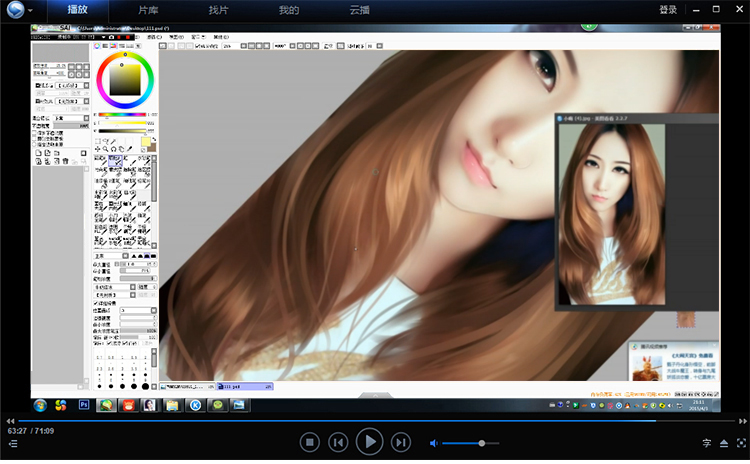Create a new normal layer

(x=38, y=153)
